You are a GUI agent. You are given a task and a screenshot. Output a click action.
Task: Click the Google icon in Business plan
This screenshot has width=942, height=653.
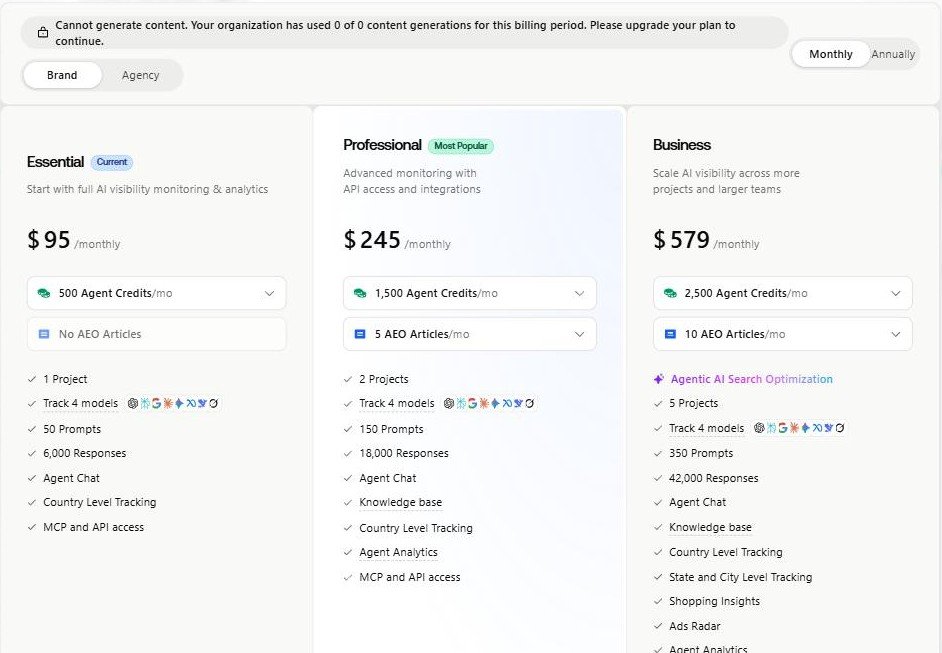tap(783, 428)
